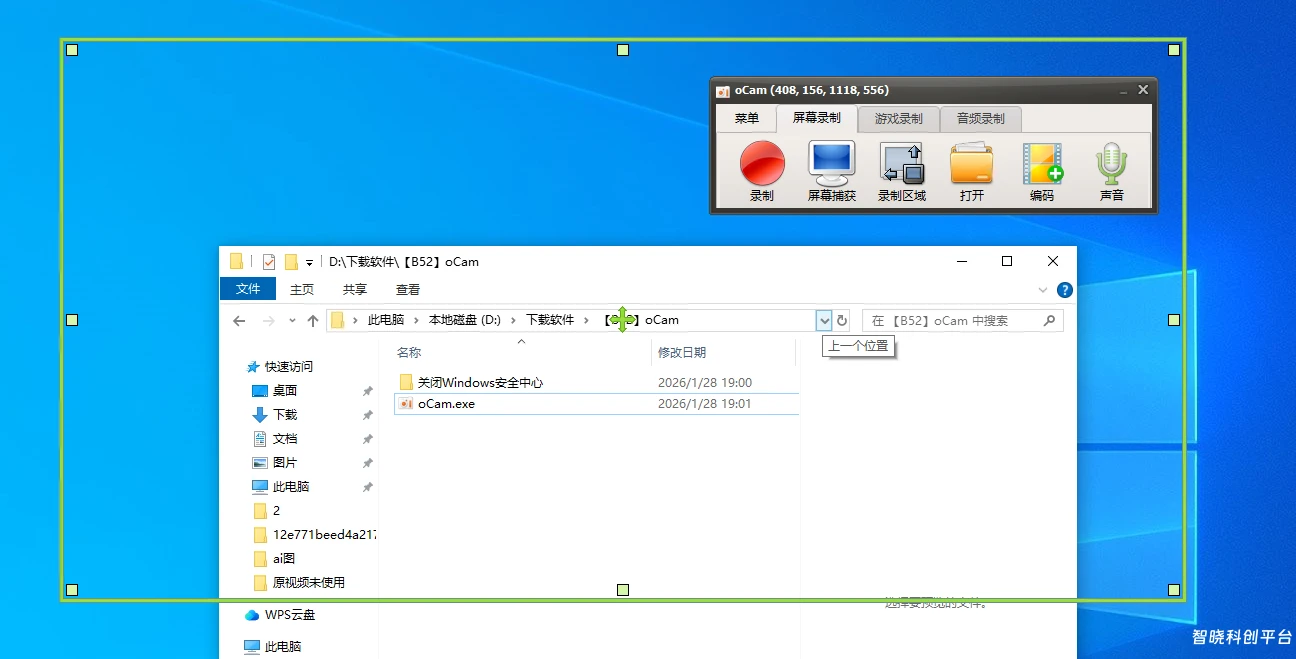Expand the address bar previous locations dropdown

[x=824, y=321]
